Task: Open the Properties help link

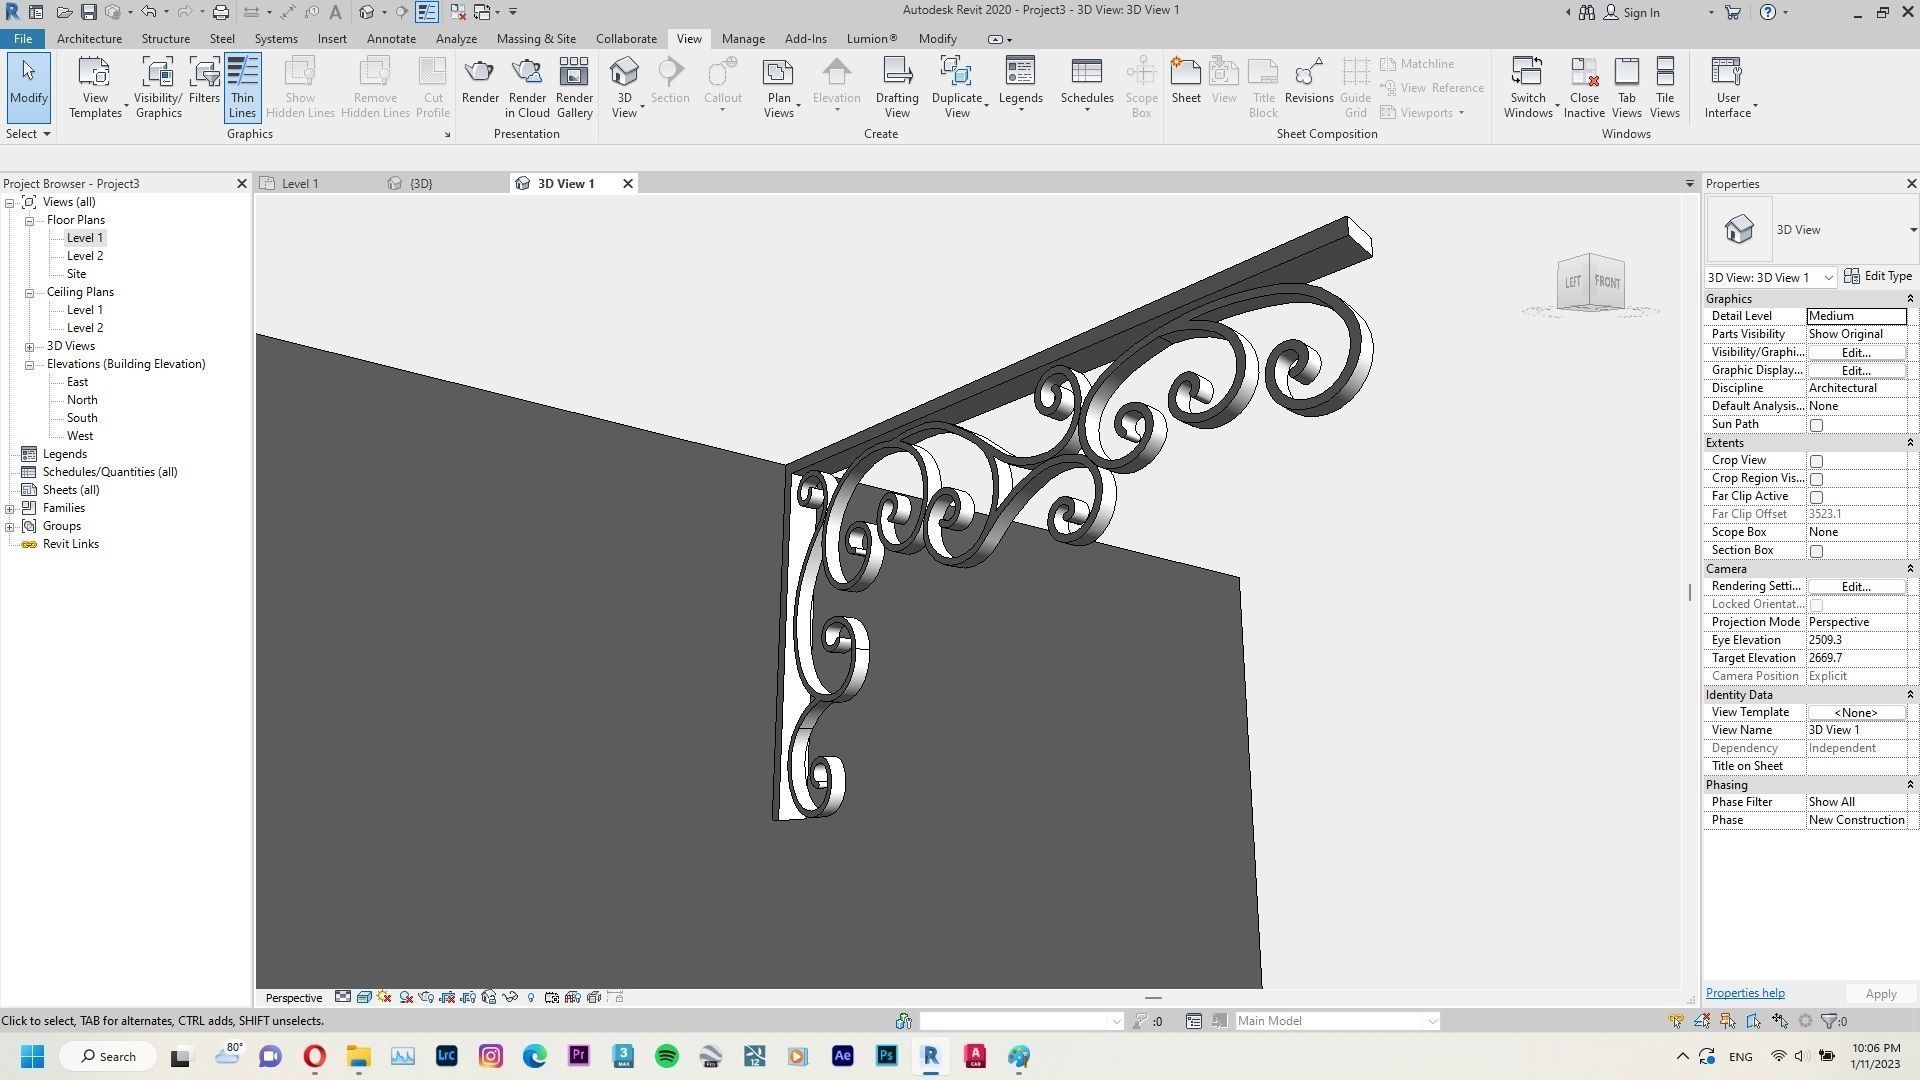Action: [x=1744, y=992]
